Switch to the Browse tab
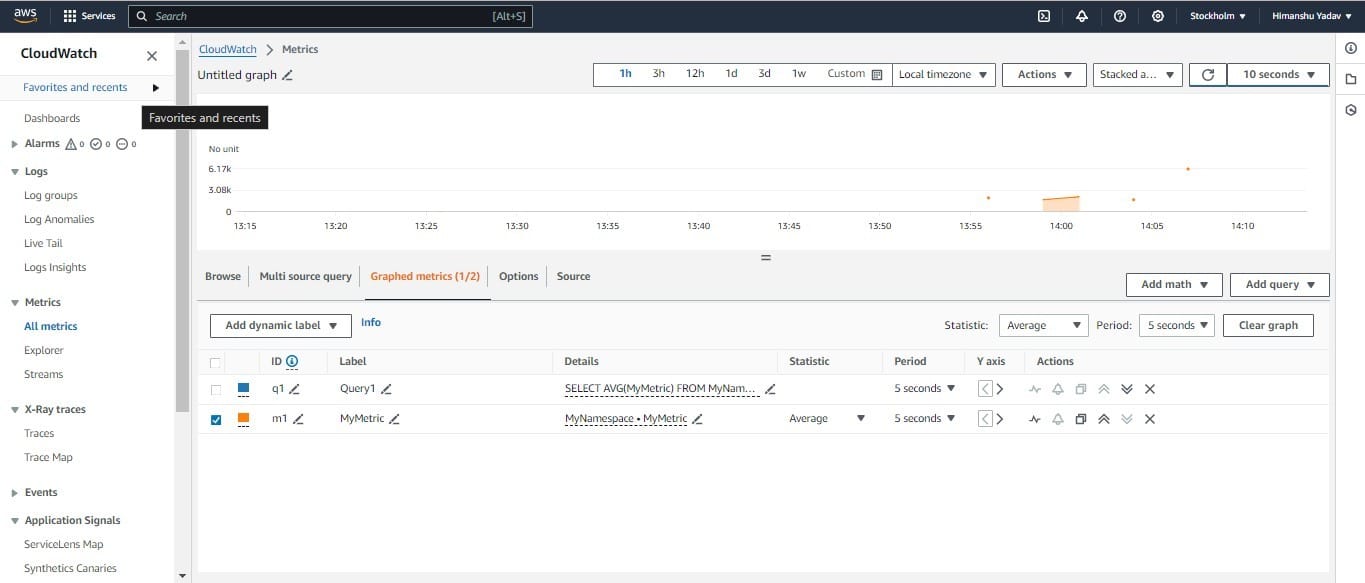The height and width of the screenshot is (583, 1365). pos(223,277)
